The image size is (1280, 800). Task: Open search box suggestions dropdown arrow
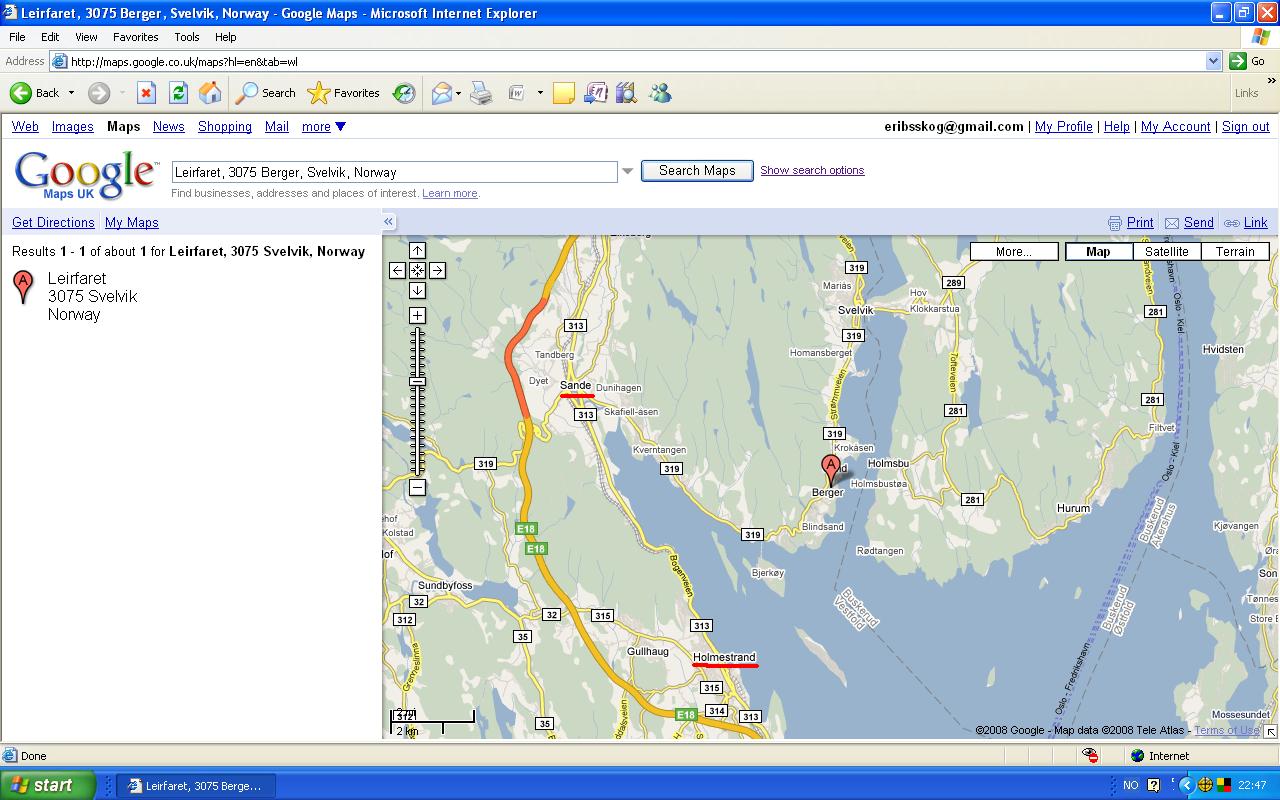628,171
